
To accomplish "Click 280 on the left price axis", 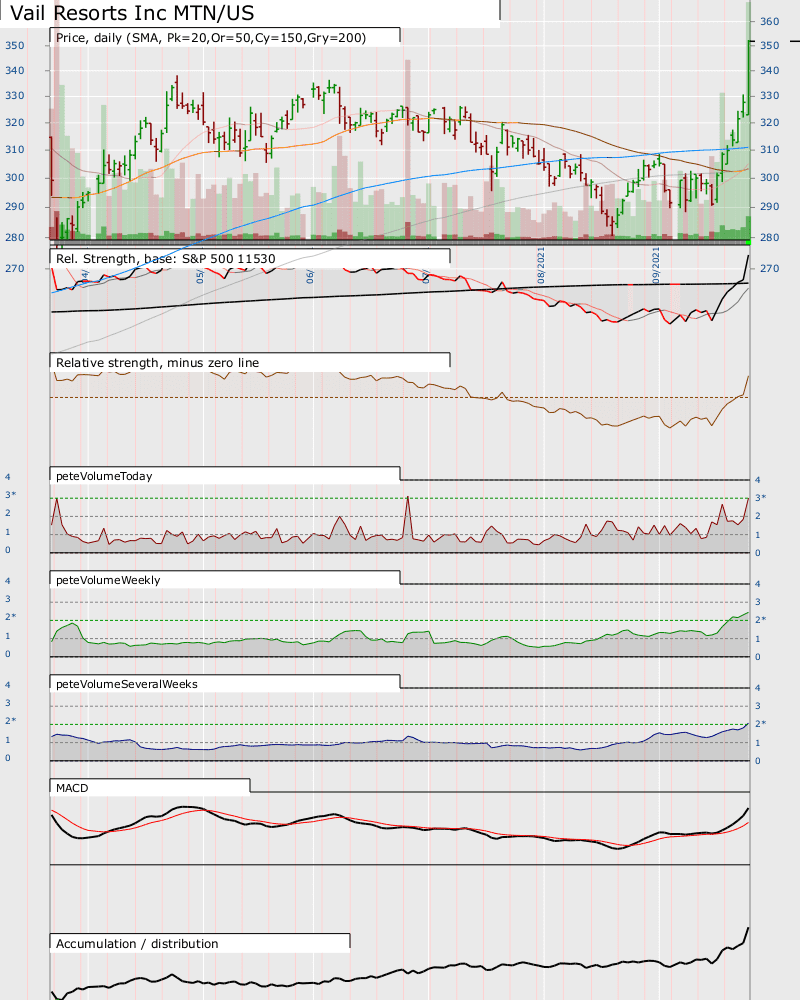I will point(15,237).
